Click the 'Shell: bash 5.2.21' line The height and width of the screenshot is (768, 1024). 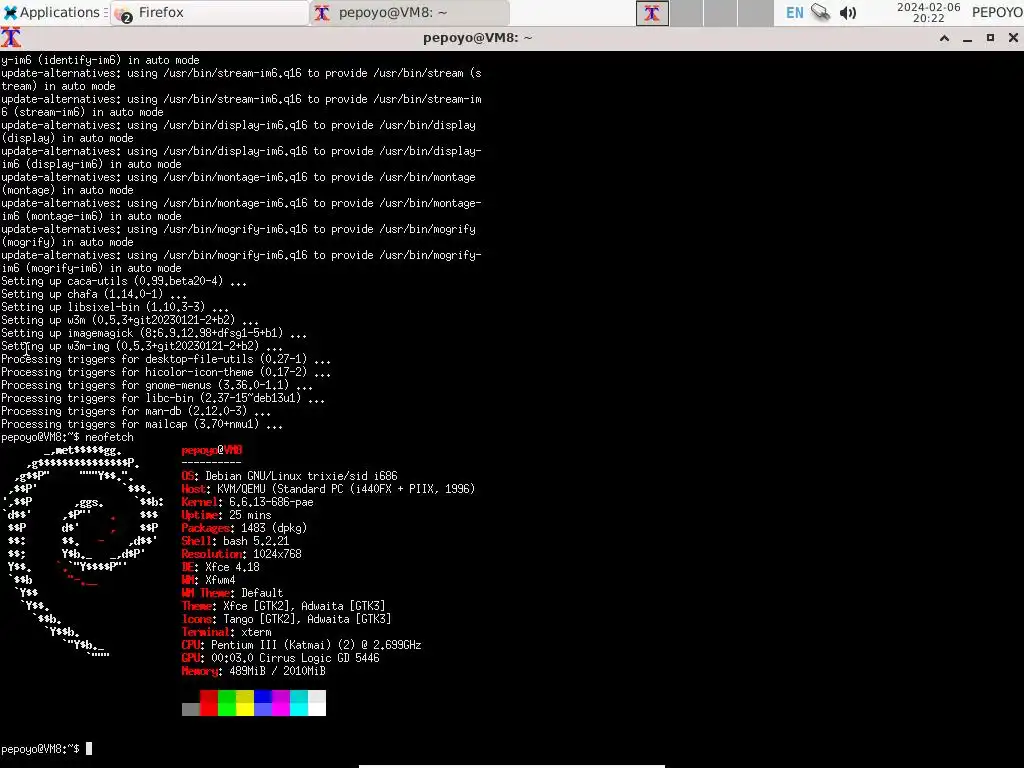(x=235, y=541)
